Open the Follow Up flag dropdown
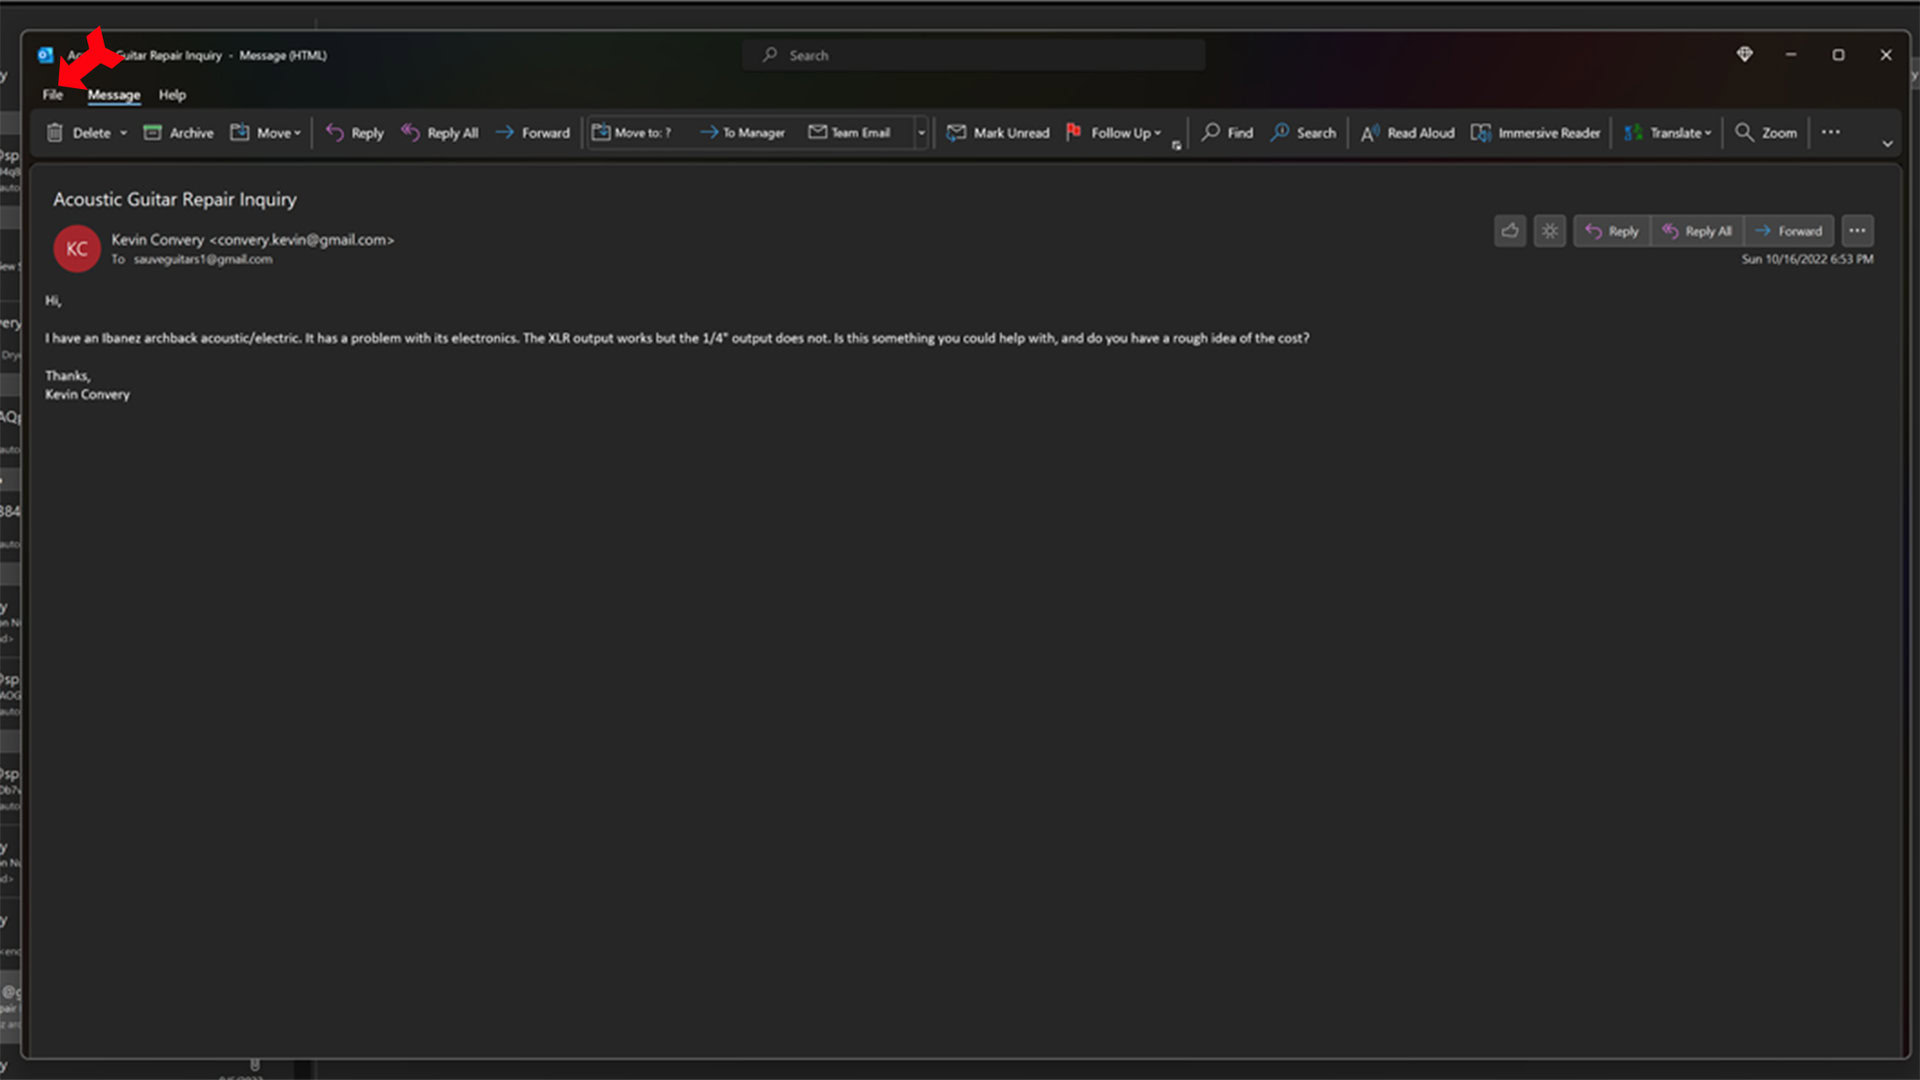1920x1080 pixels. (1158, 133)
